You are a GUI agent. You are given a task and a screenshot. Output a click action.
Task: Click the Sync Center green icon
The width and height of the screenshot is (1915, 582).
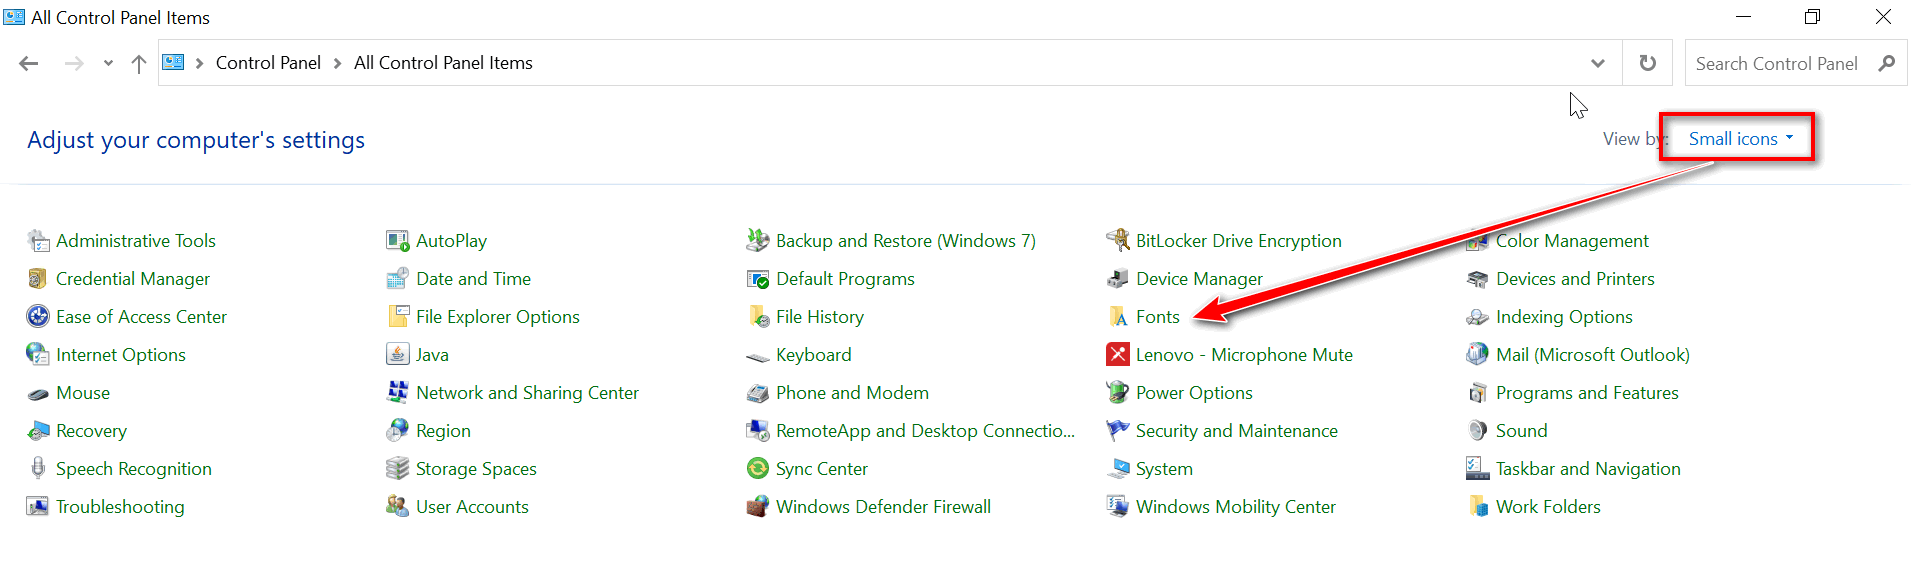(758, 469)
